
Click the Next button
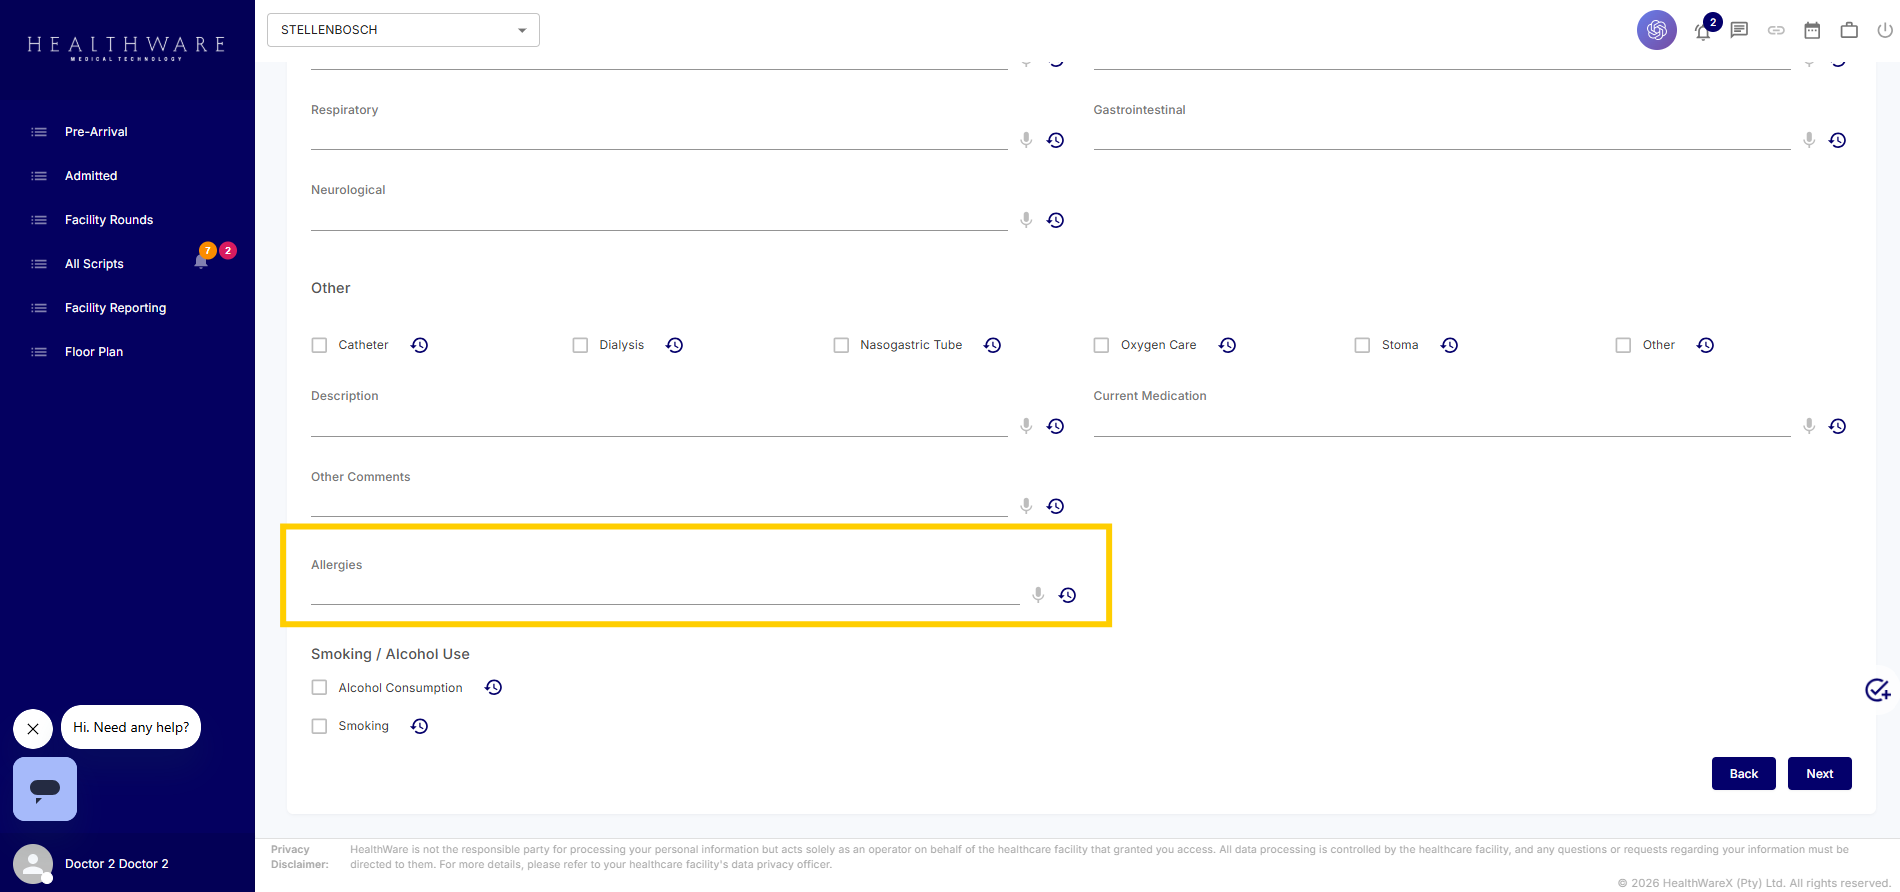tap(1820, 773)
